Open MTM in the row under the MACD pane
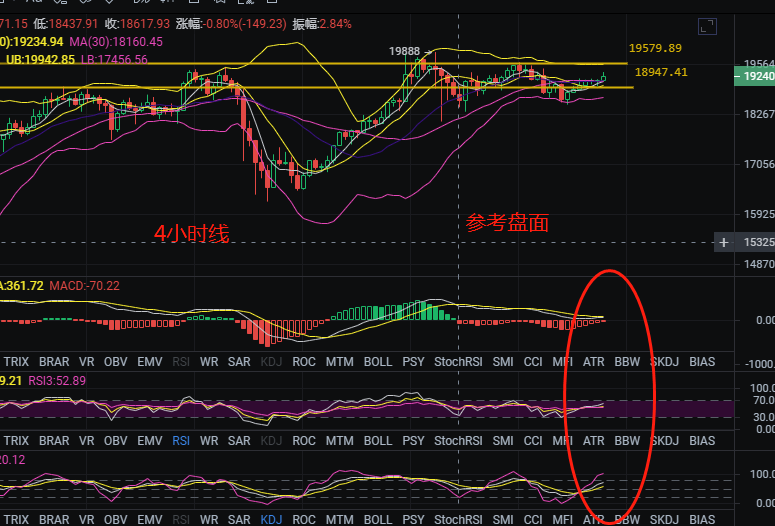Screen dimensions: 775x526 click(340, 362)
